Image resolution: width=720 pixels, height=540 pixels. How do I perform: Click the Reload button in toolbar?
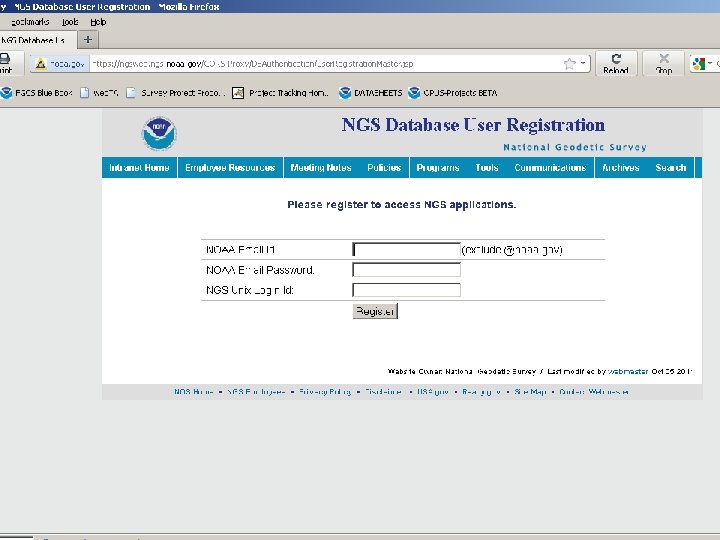pos(616,63)
